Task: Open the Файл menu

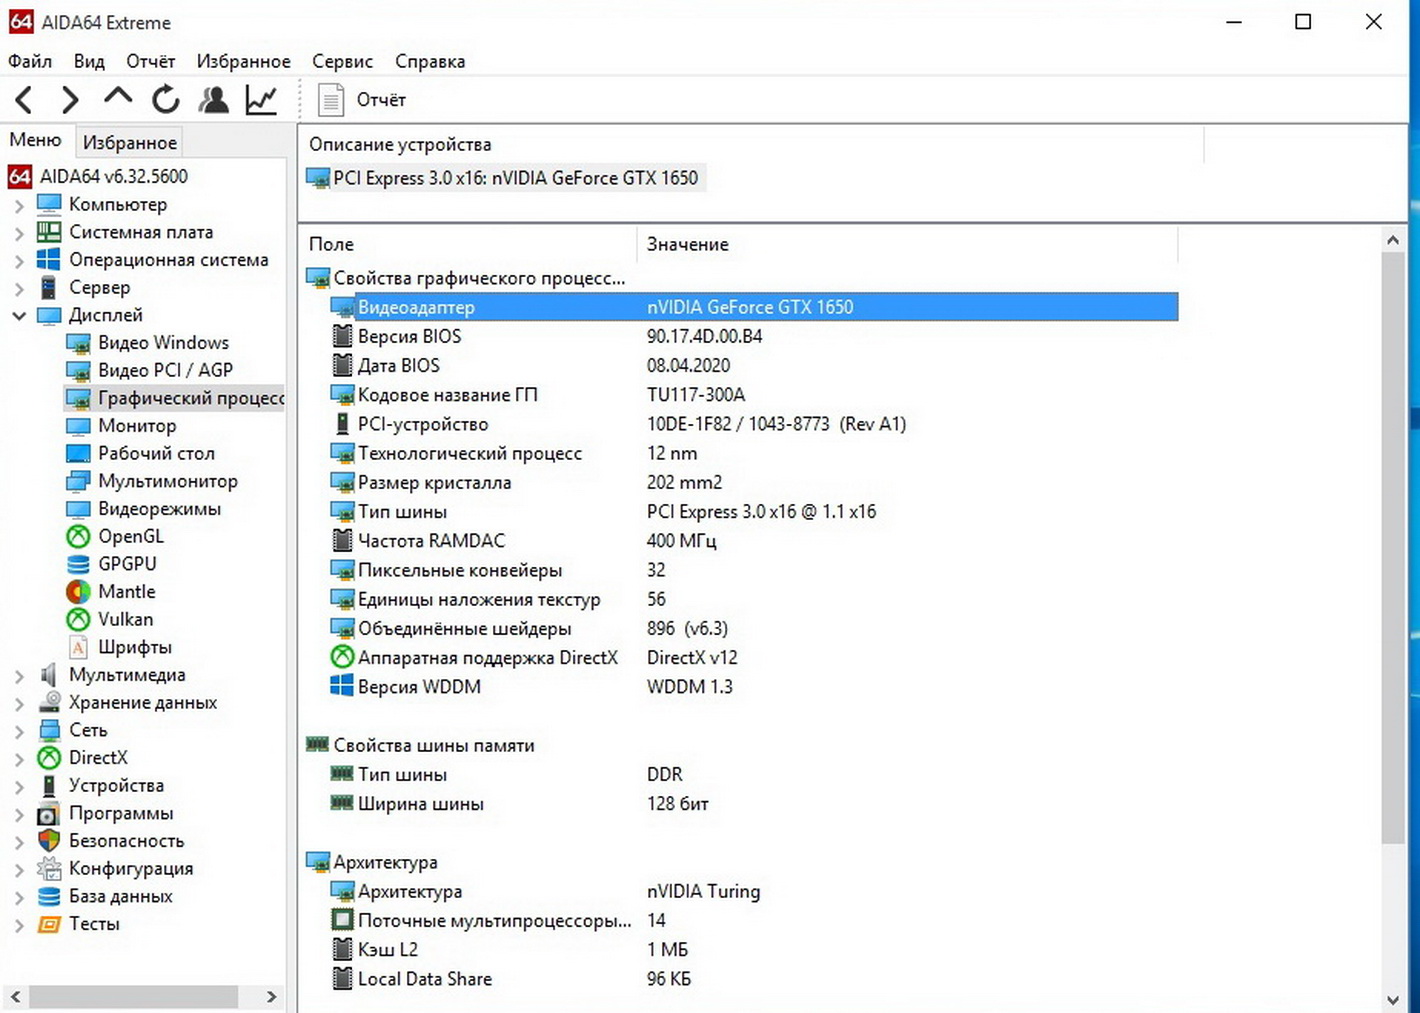Action: point(30,61)
